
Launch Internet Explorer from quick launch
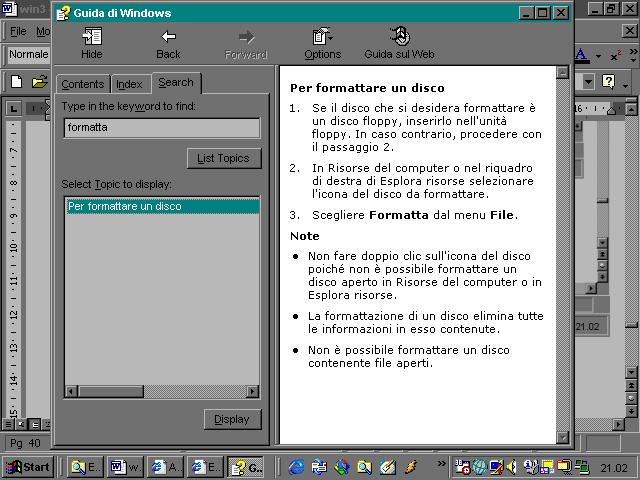click(x=297, y=467)
